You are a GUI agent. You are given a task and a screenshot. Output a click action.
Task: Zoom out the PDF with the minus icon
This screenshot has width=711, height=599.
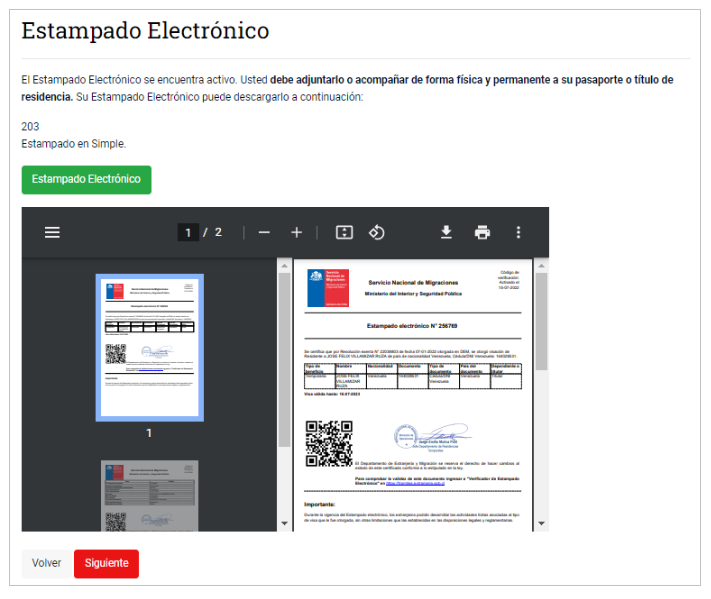(264, 233)
